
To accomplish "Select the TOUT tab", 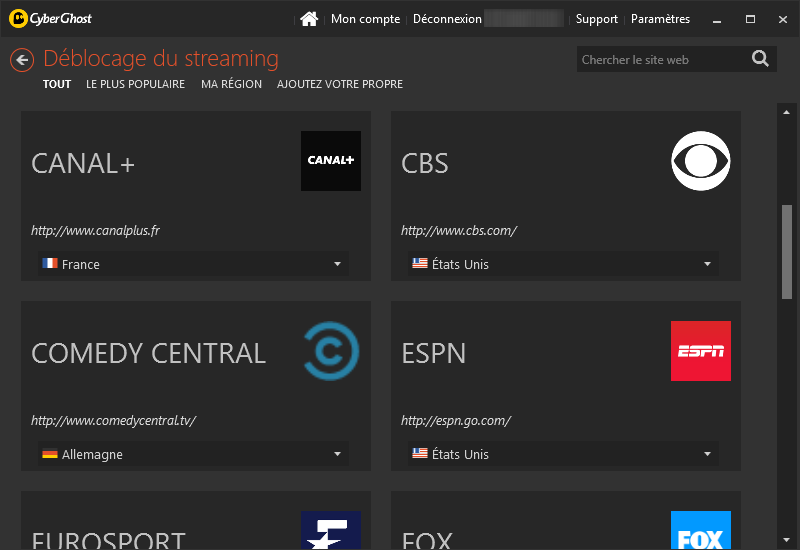I will coord(57,84).
